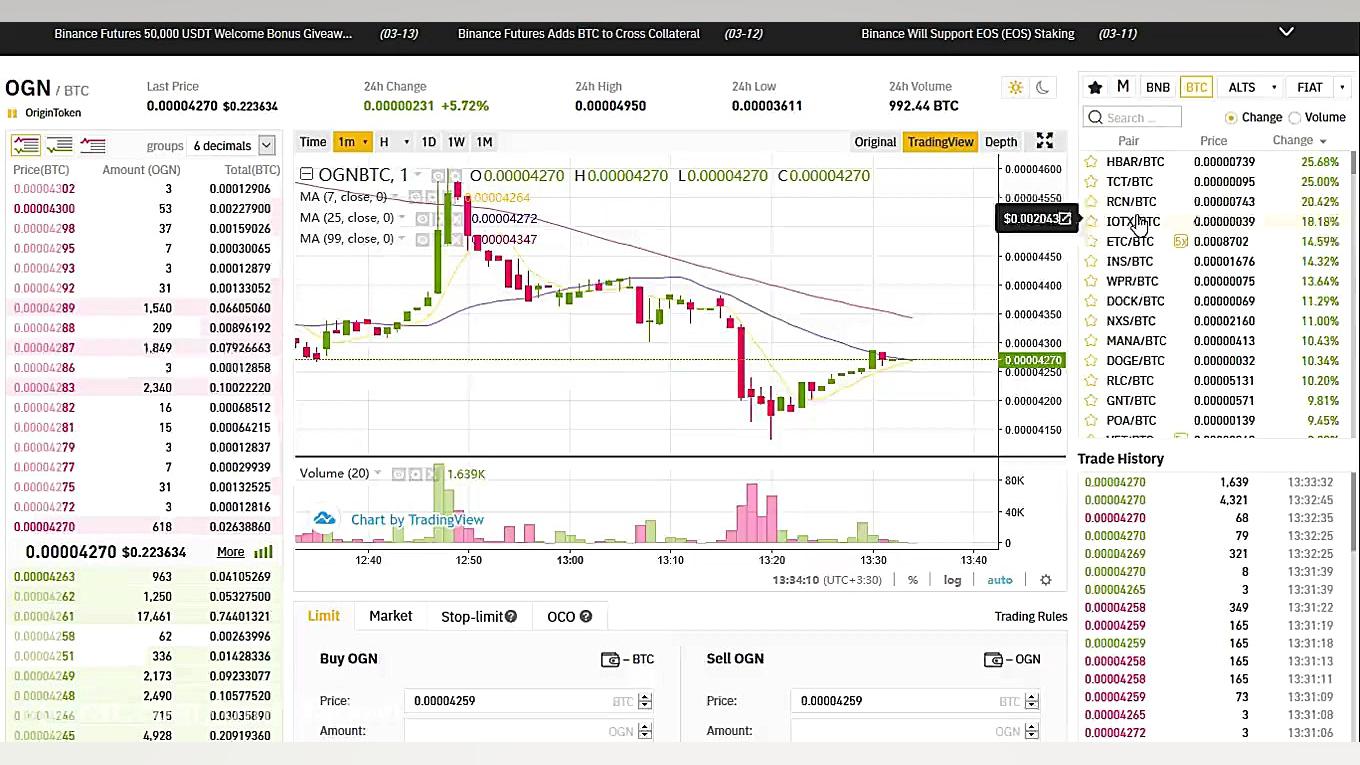The width and height of the screenshot is (1360, 765).
Task: Favorite the HBAR/BTC pair star
Action: pos(1091,161)
